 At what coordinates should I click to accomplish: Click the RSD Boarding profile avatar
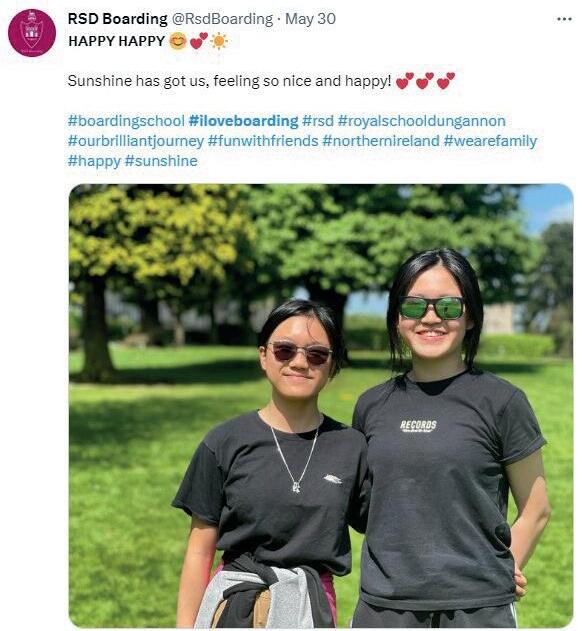click(x=32, y=33)
